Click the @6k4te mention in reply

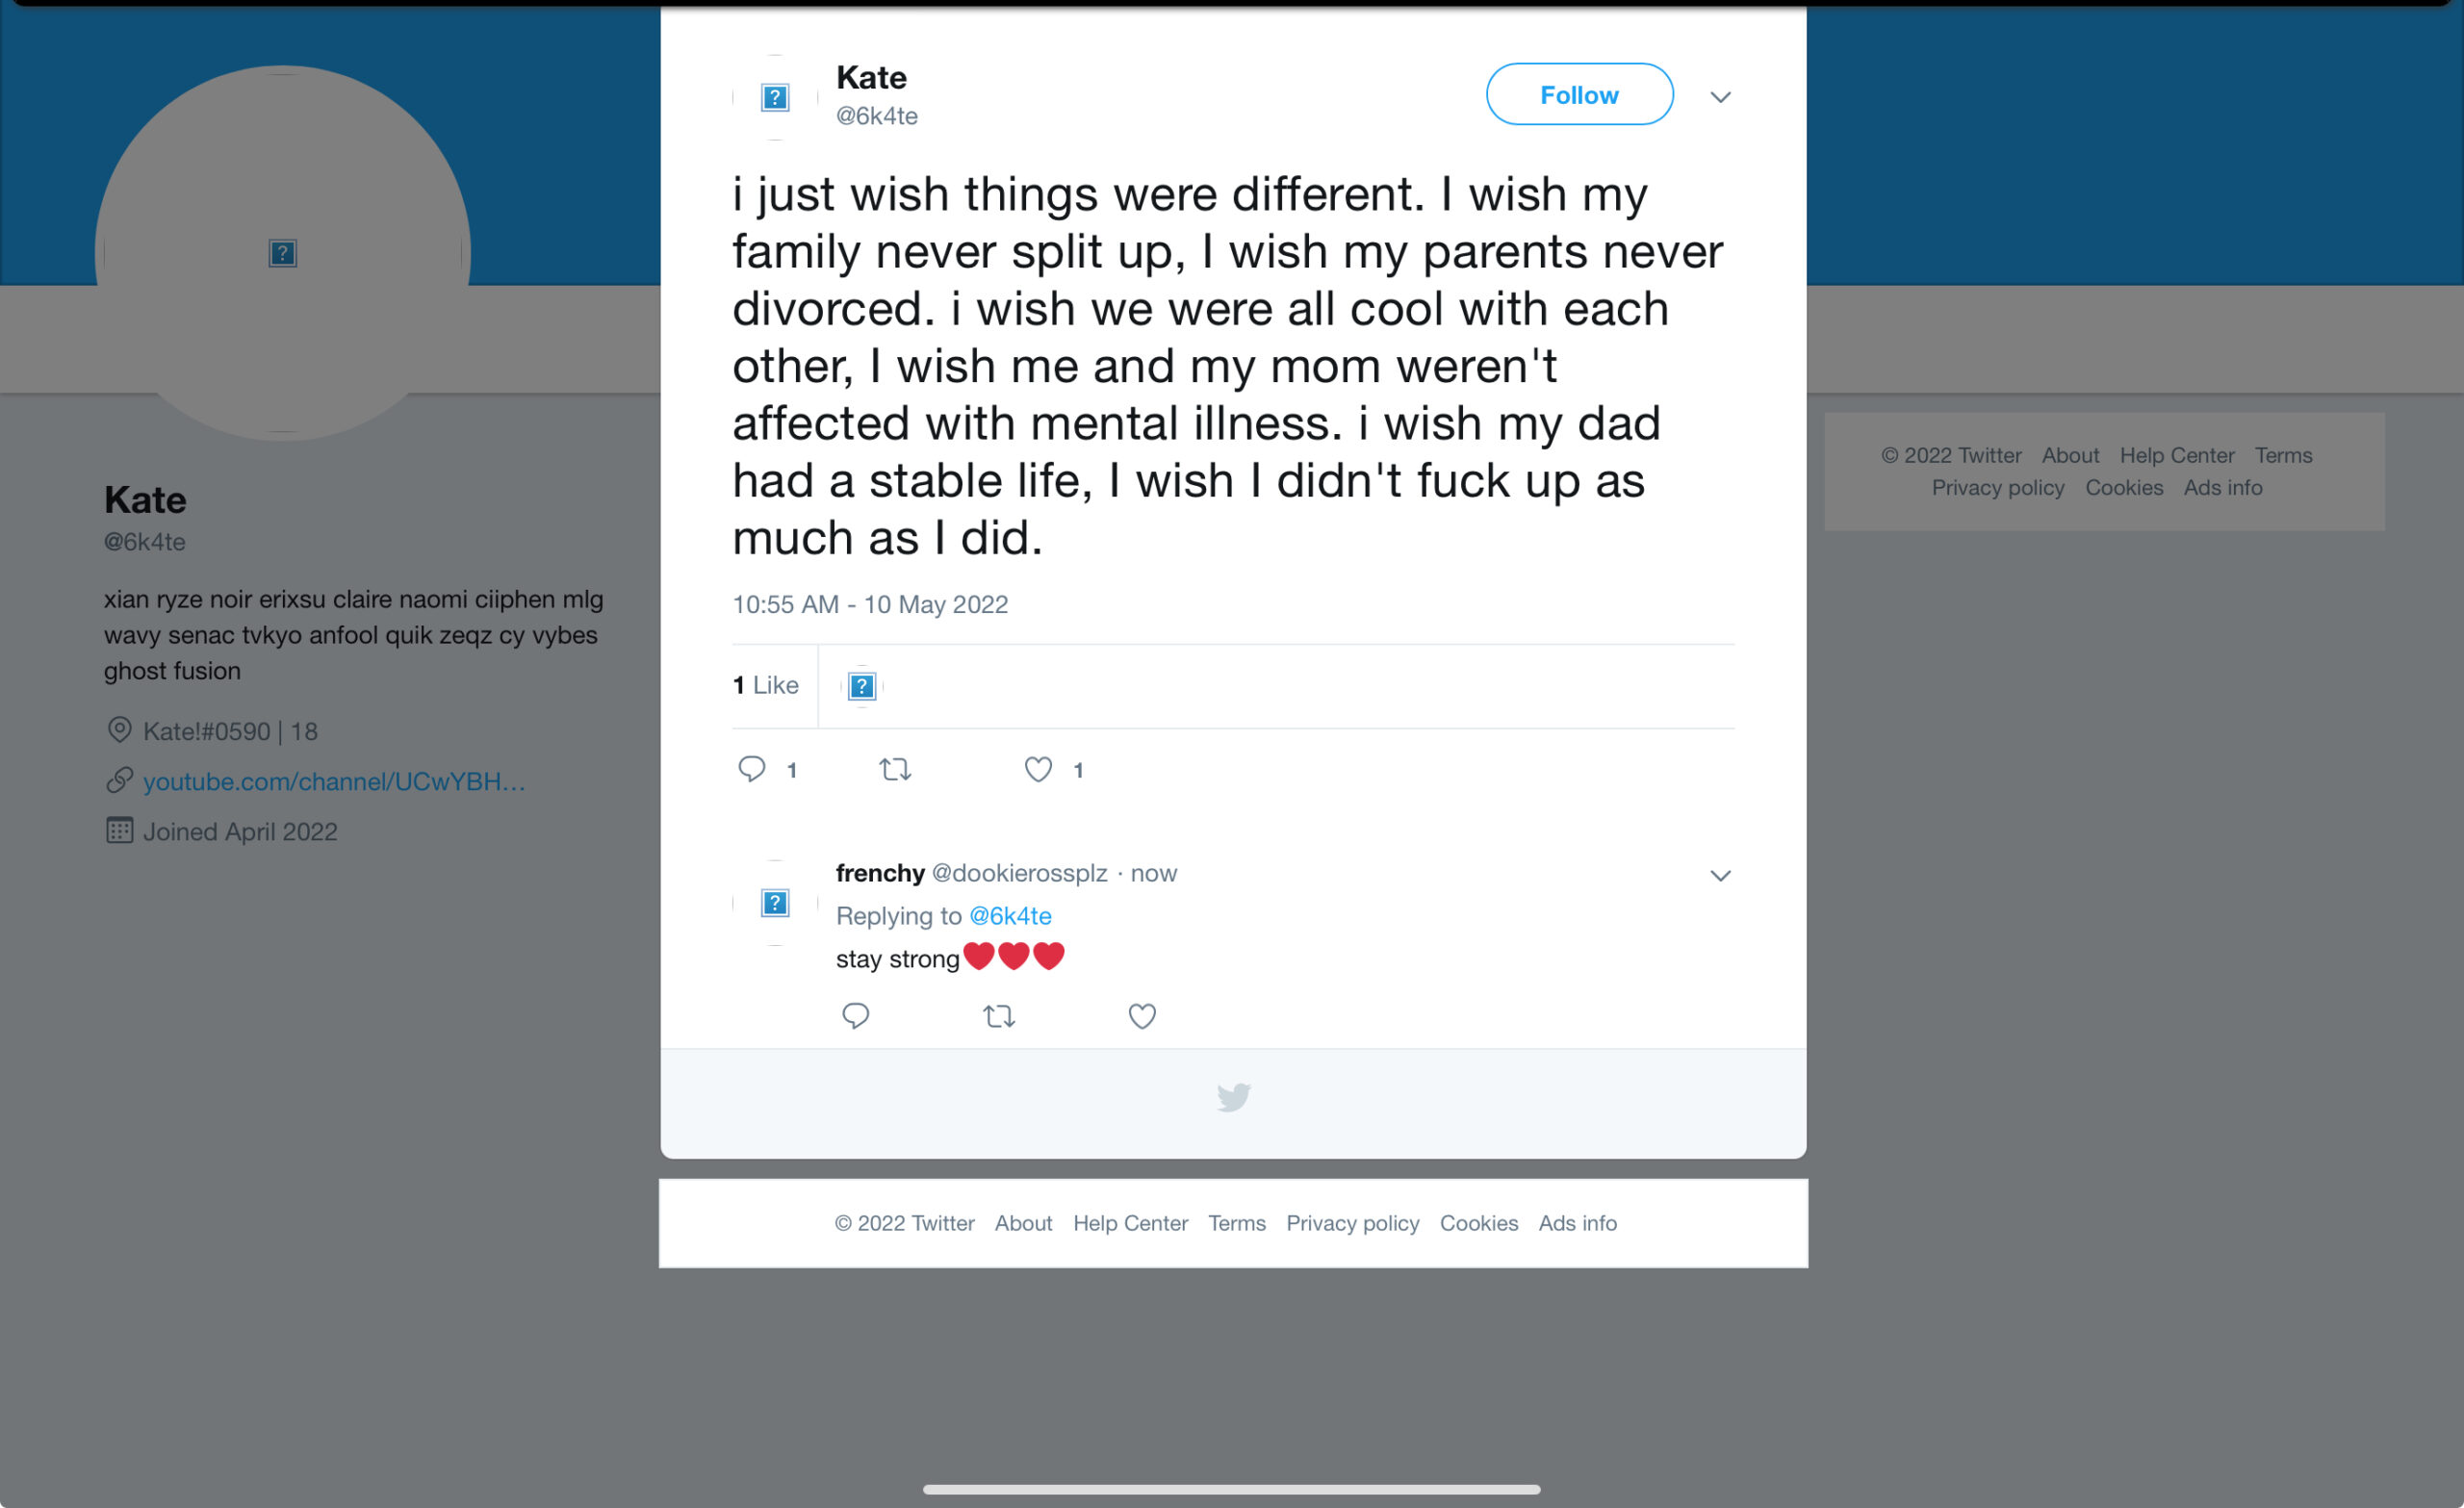(x=1010, y=916)
